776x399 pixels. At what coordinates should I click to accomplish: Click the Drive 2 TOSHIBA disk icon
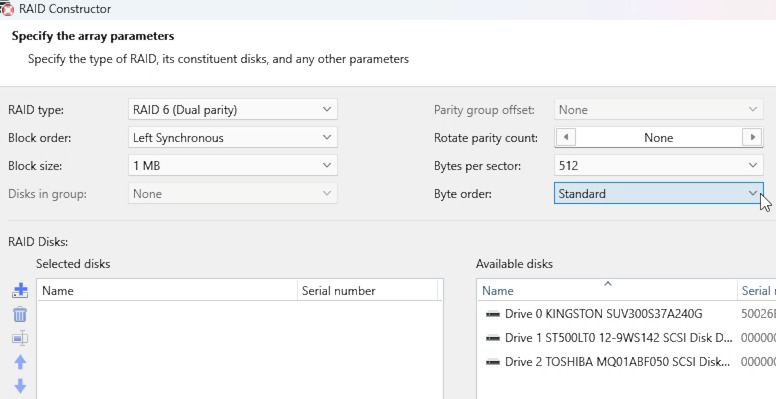[x=493, y=362]
